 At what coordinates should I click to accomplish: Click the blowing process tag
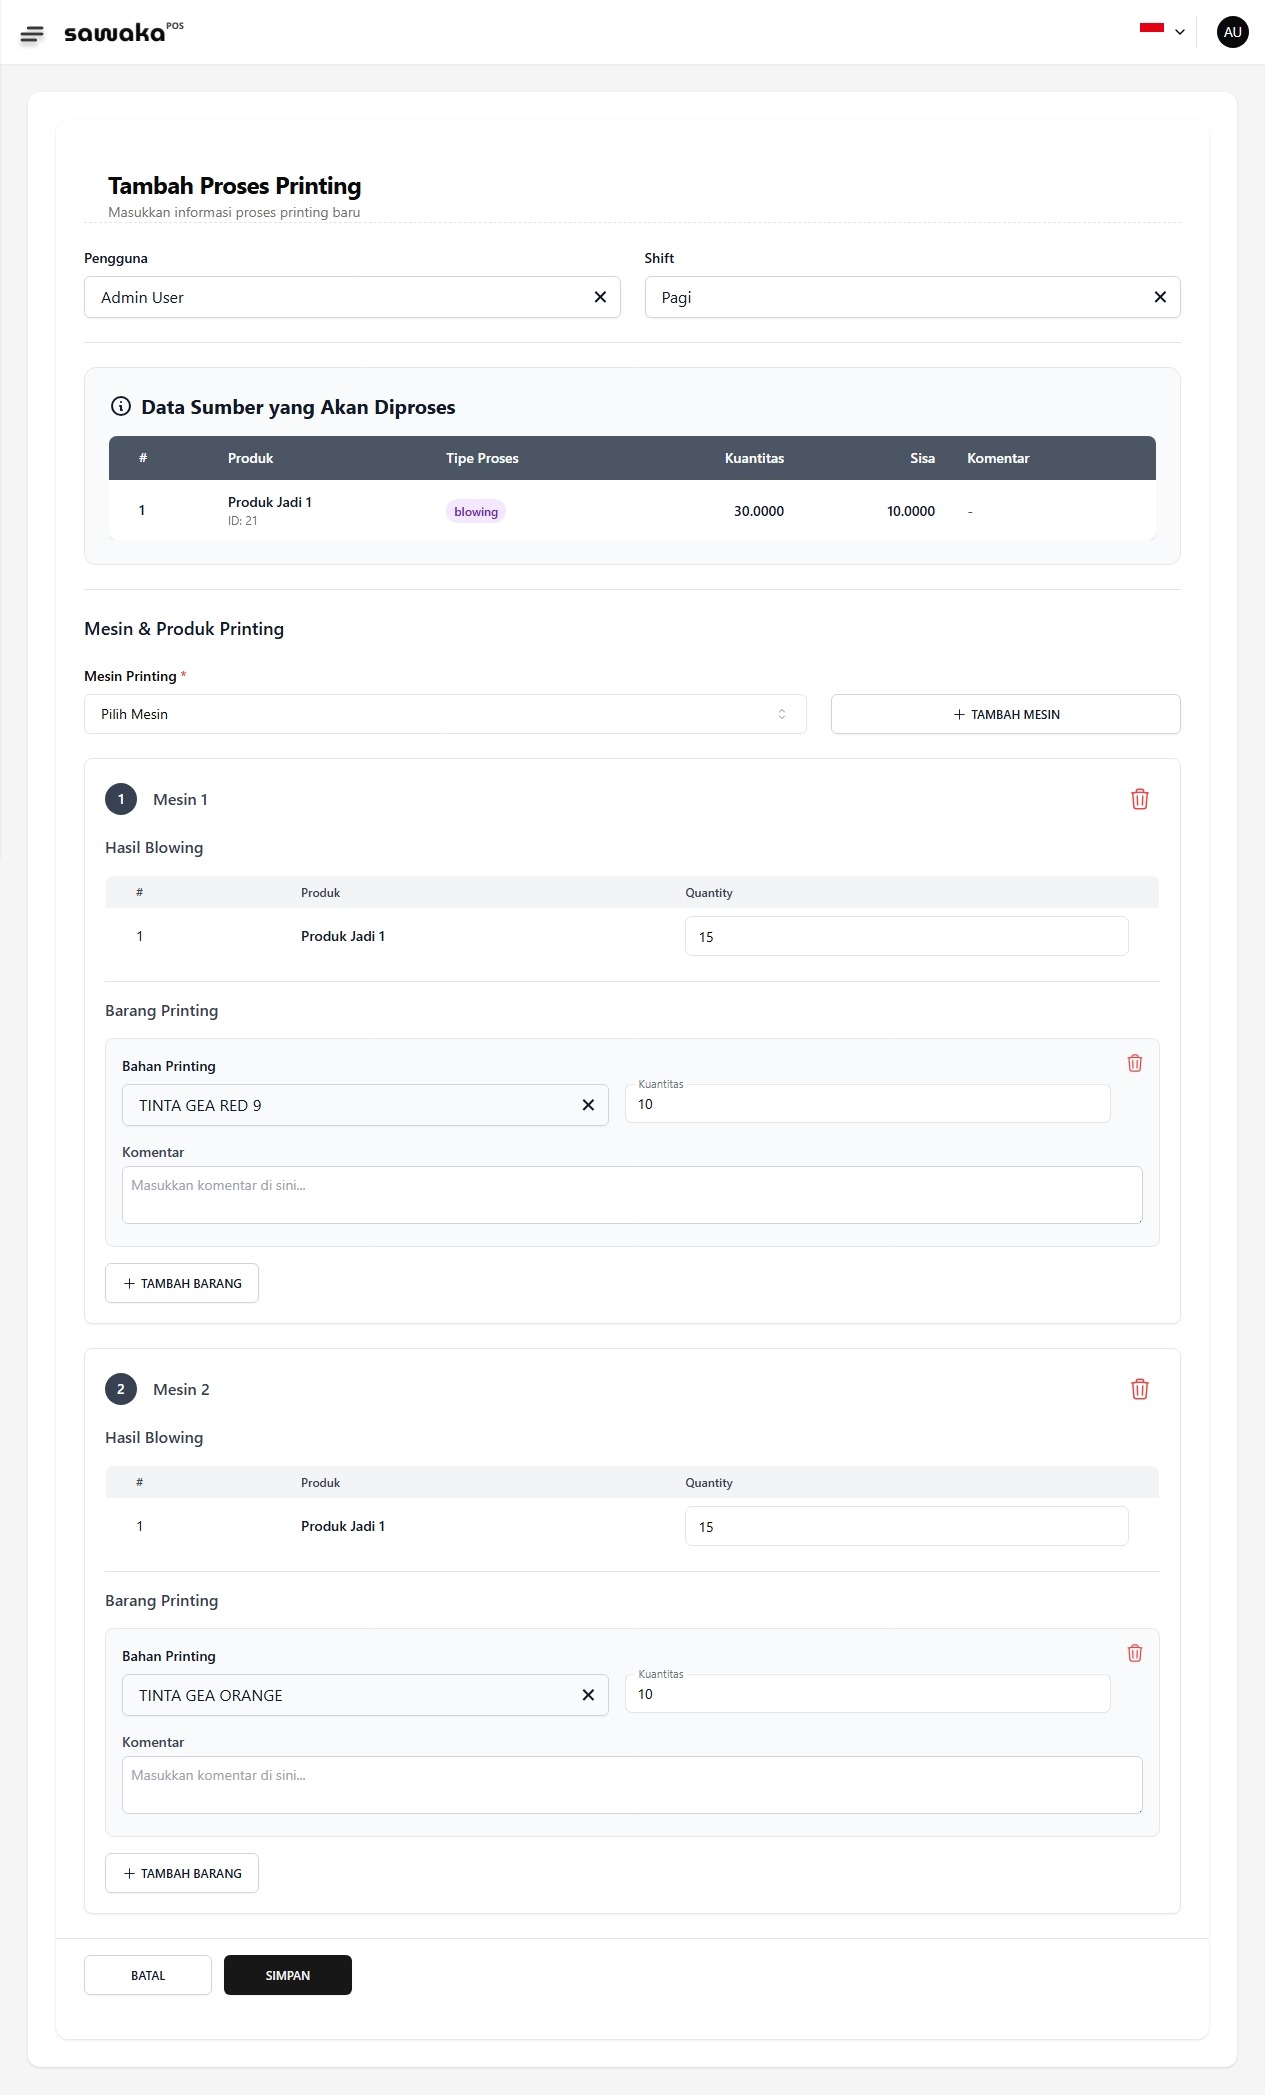click(x=476, y=511)
